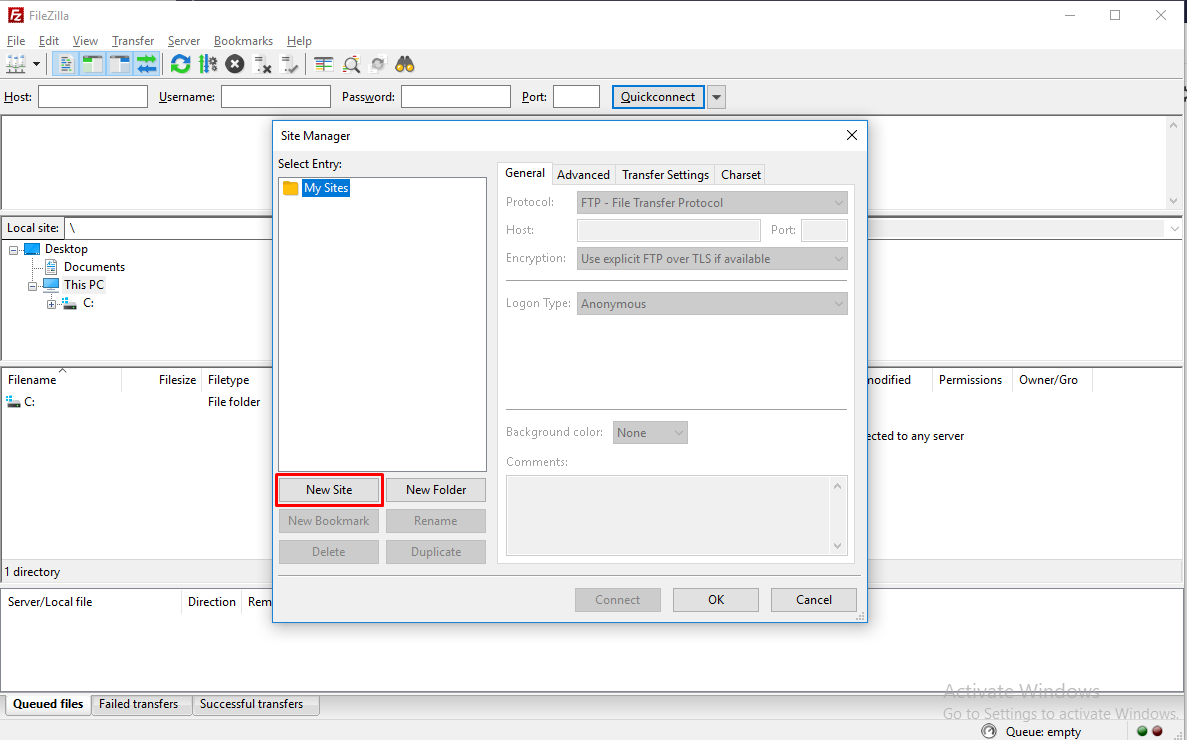This screenshot has height=740, width=1187.
Task: Open the Encryption dropdown
Action: (x=712, y=259)
